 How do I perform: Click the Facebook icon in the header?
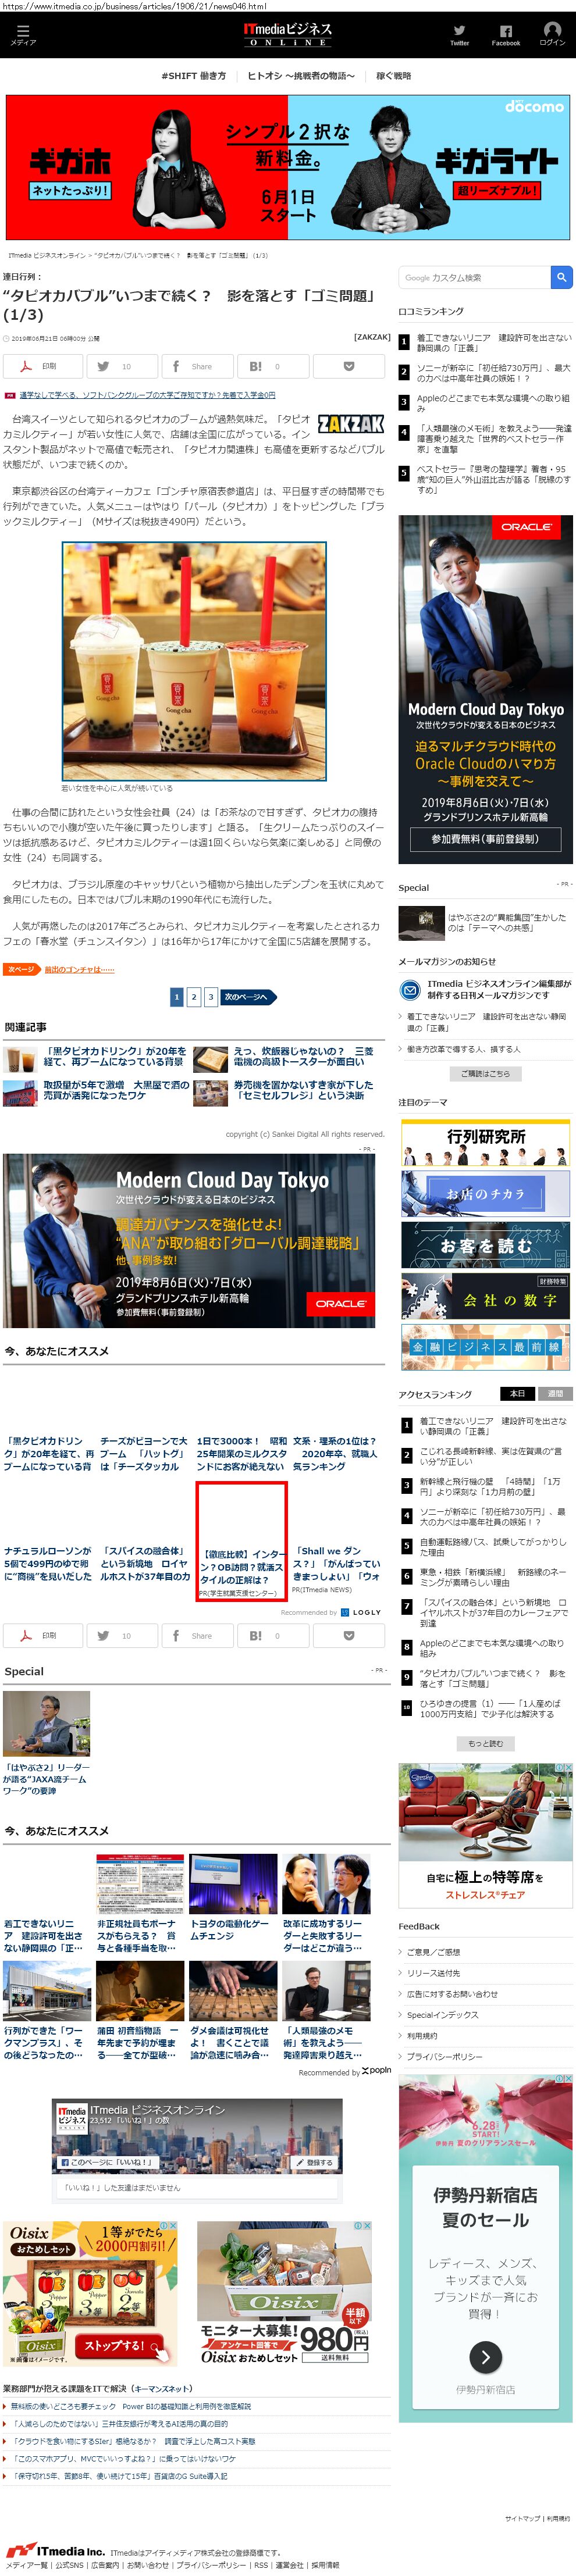505,34
